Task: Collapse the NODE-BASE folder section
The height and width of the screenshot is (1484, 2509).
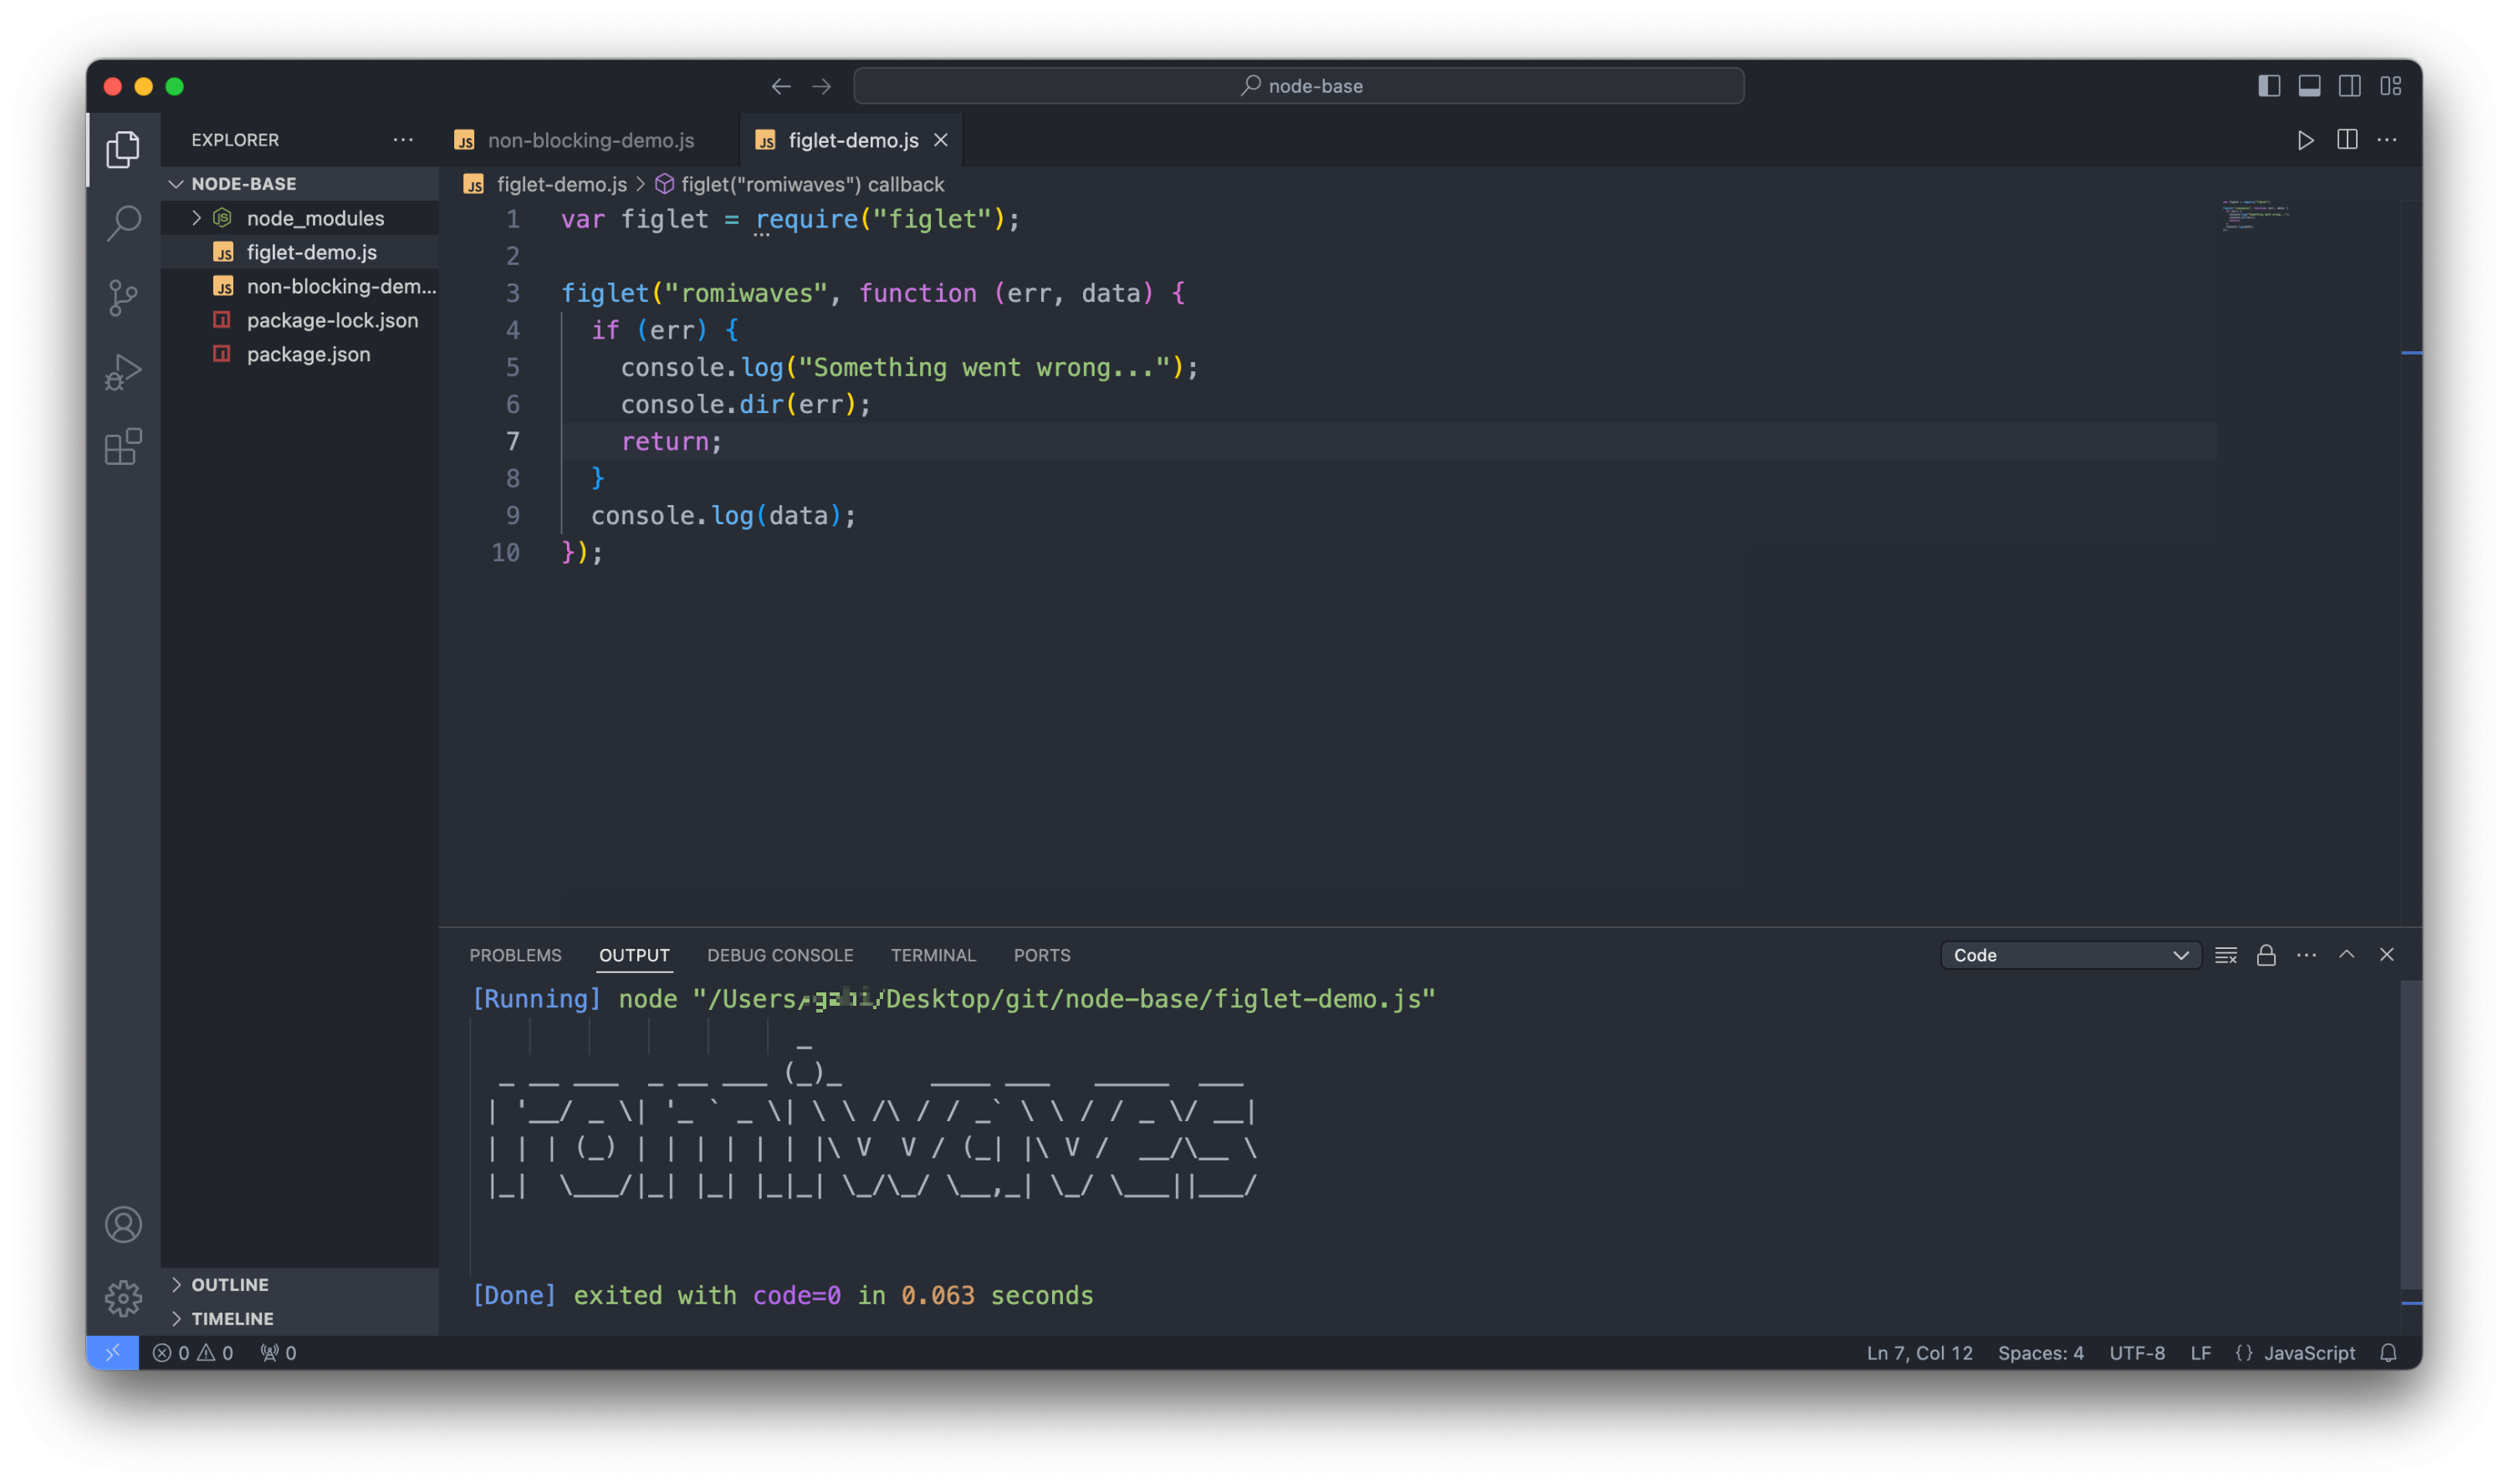Action: (300, 184)
